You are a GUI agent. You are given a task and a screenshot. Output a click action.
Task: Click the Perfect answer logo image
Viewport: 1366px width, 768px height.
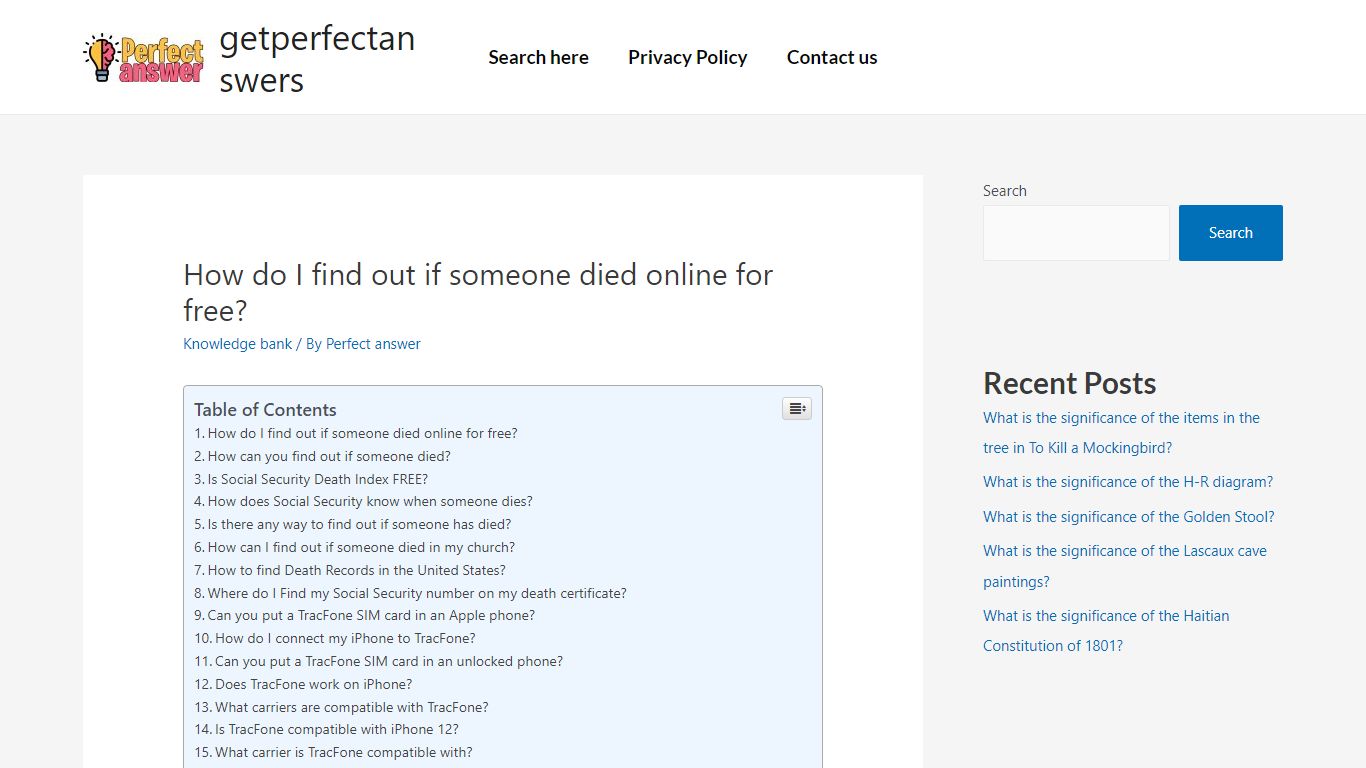point(143,58)
